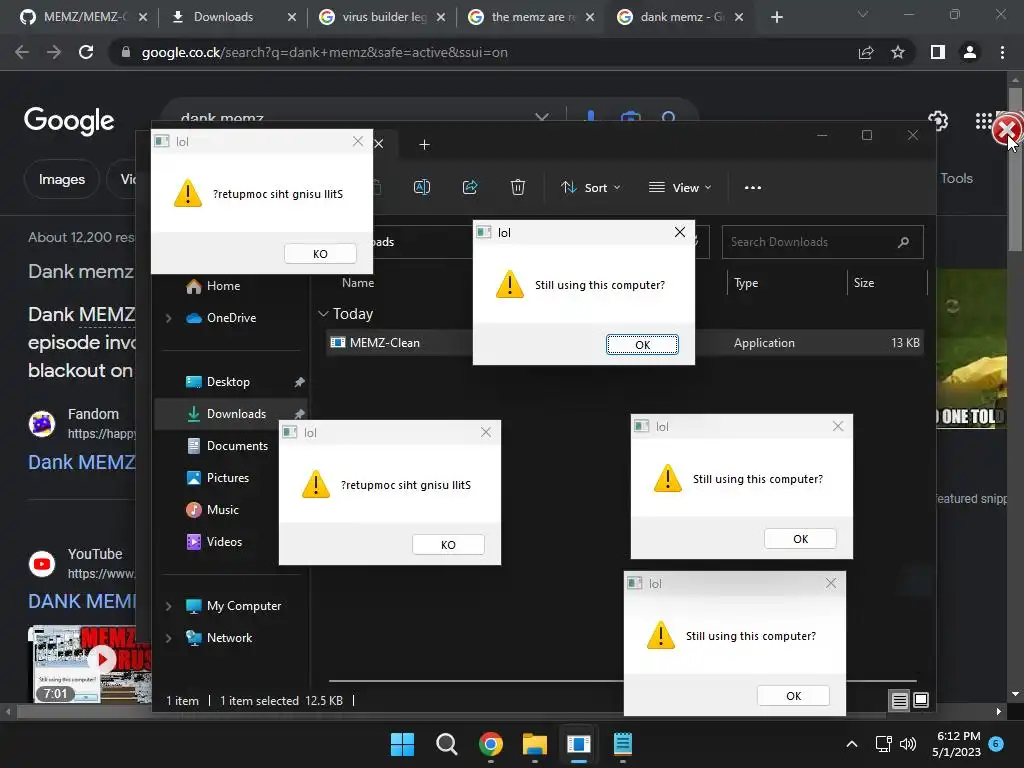
Task: Click the Search Downloads field
Action: [x=822, y=242]
